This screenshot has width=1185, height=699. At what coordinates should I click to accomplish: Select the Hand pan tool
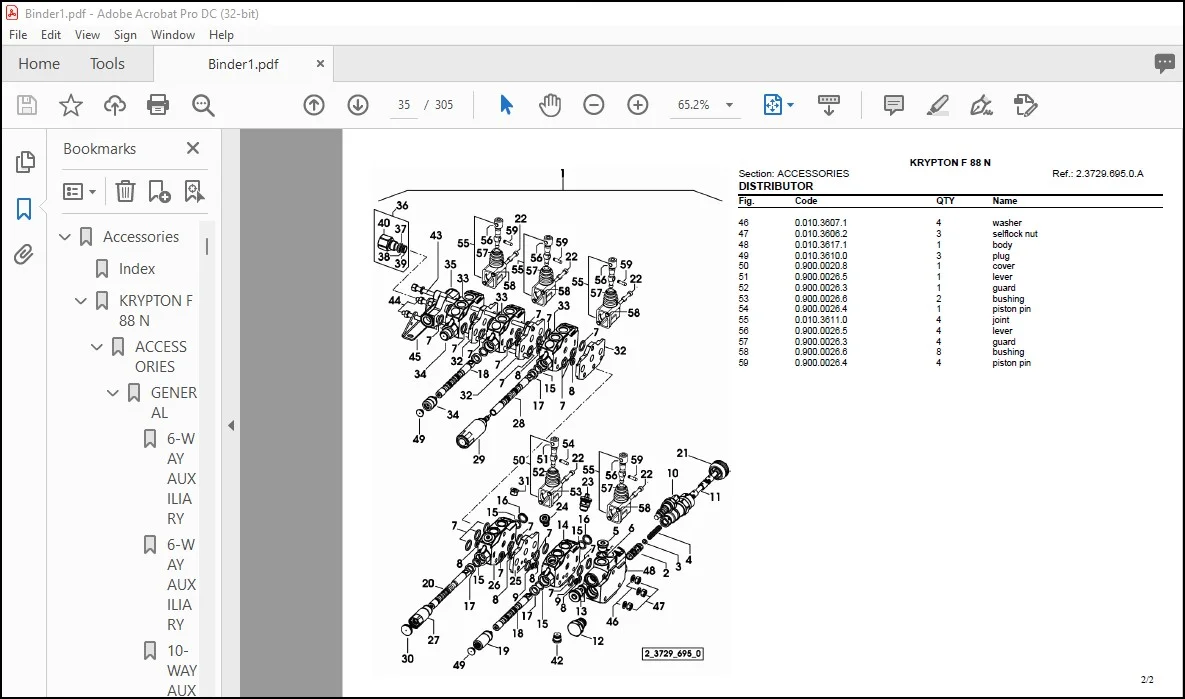(550, 105)
